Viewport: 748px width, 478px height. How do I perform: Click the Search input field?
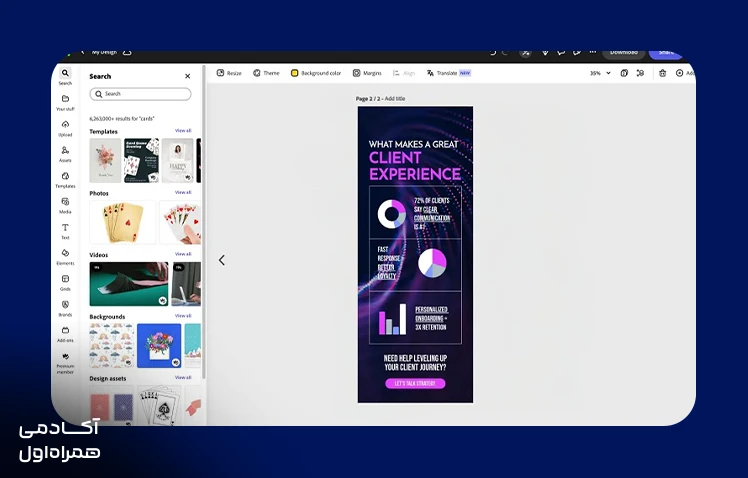140,94
